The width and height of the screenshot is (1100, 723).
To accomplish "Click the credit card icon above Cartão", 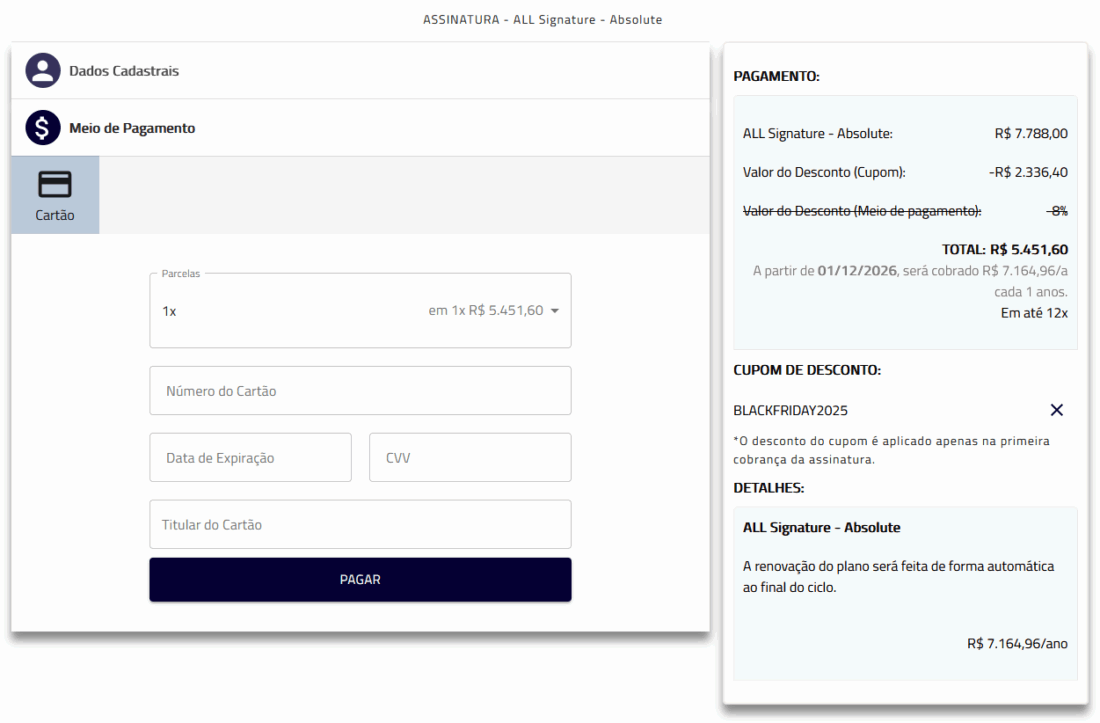I will [x=55, y=185].
